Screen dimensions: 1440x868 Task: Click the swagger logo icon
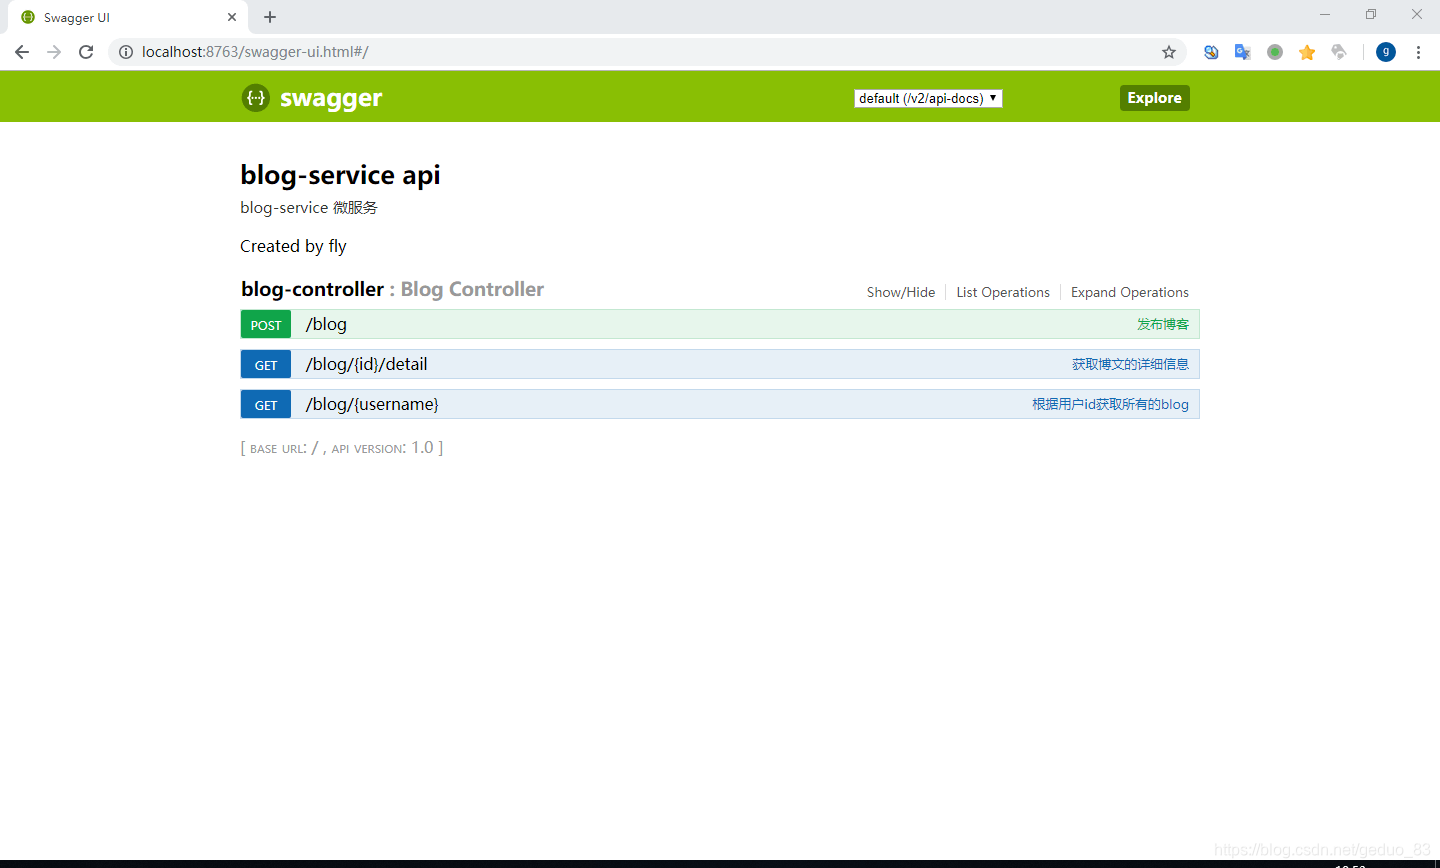pyautogui.click(x=256, y=98)
